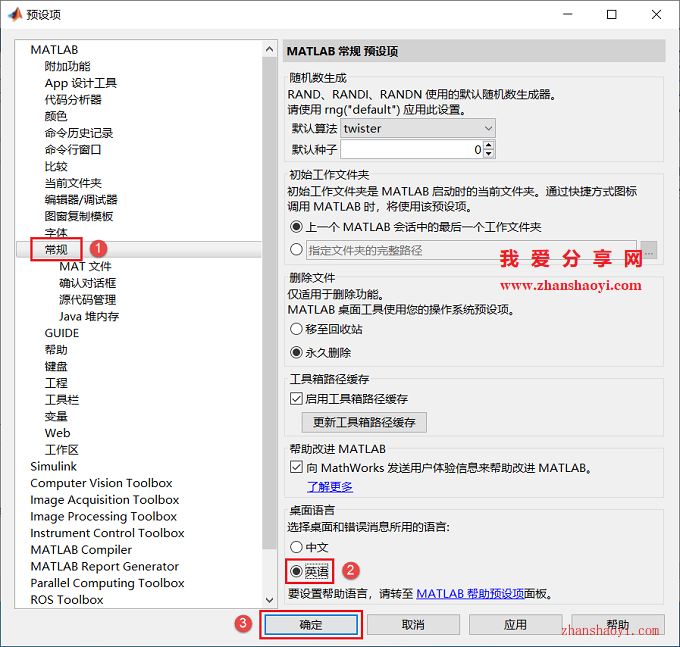This screenshot has height=647, width=680.
Task: Open Simulink preferences
Action: tap(53, 466)
